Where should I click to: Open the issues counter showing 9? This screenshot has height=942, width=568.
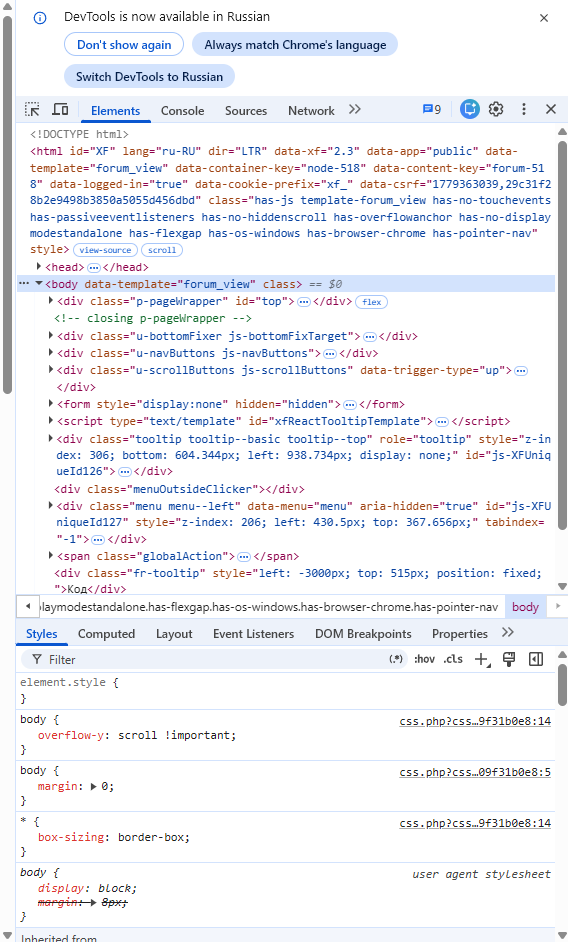click(x=432, y=109)
